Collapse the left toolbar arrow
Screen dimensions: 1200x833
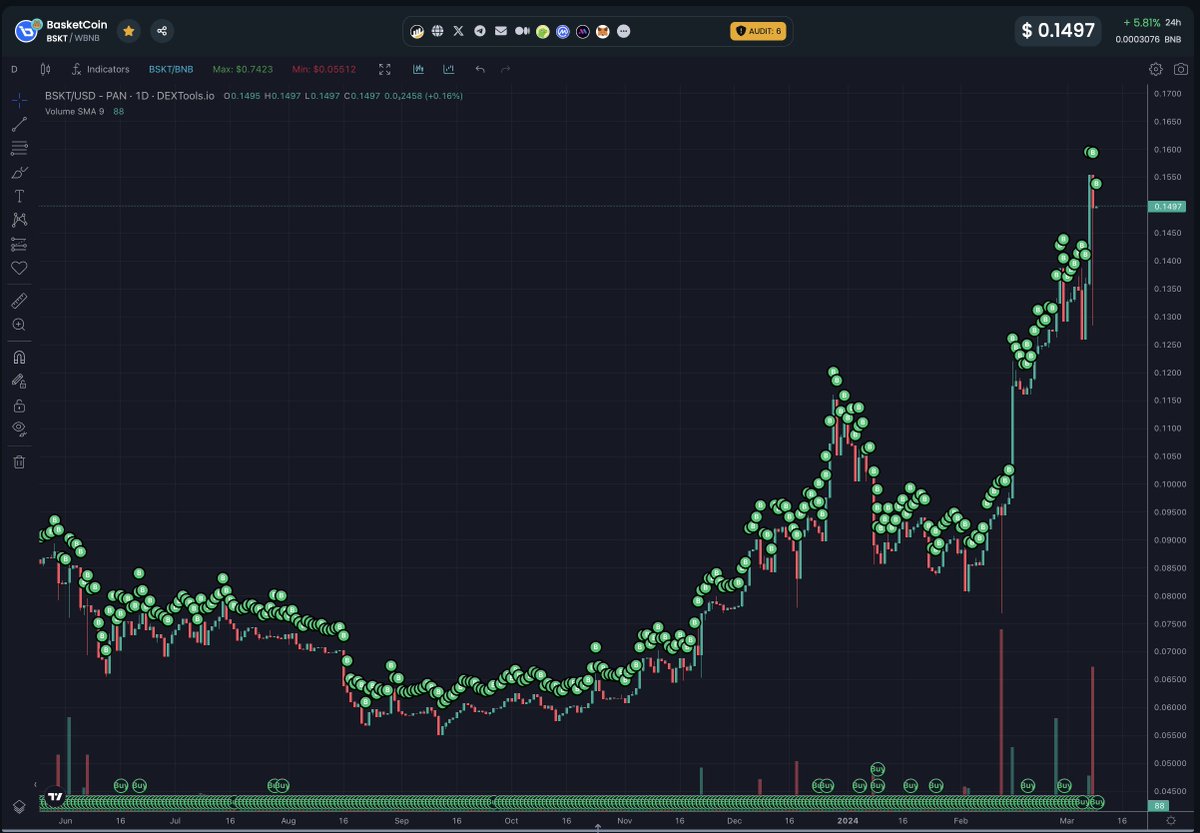(x=36, y=785)
